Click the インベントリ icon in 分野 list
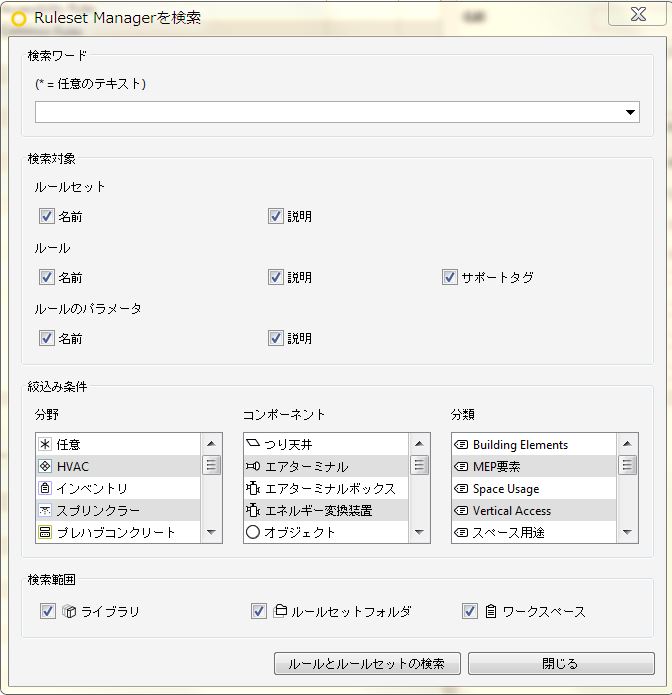672x695 pixels. tap(45, 488)
